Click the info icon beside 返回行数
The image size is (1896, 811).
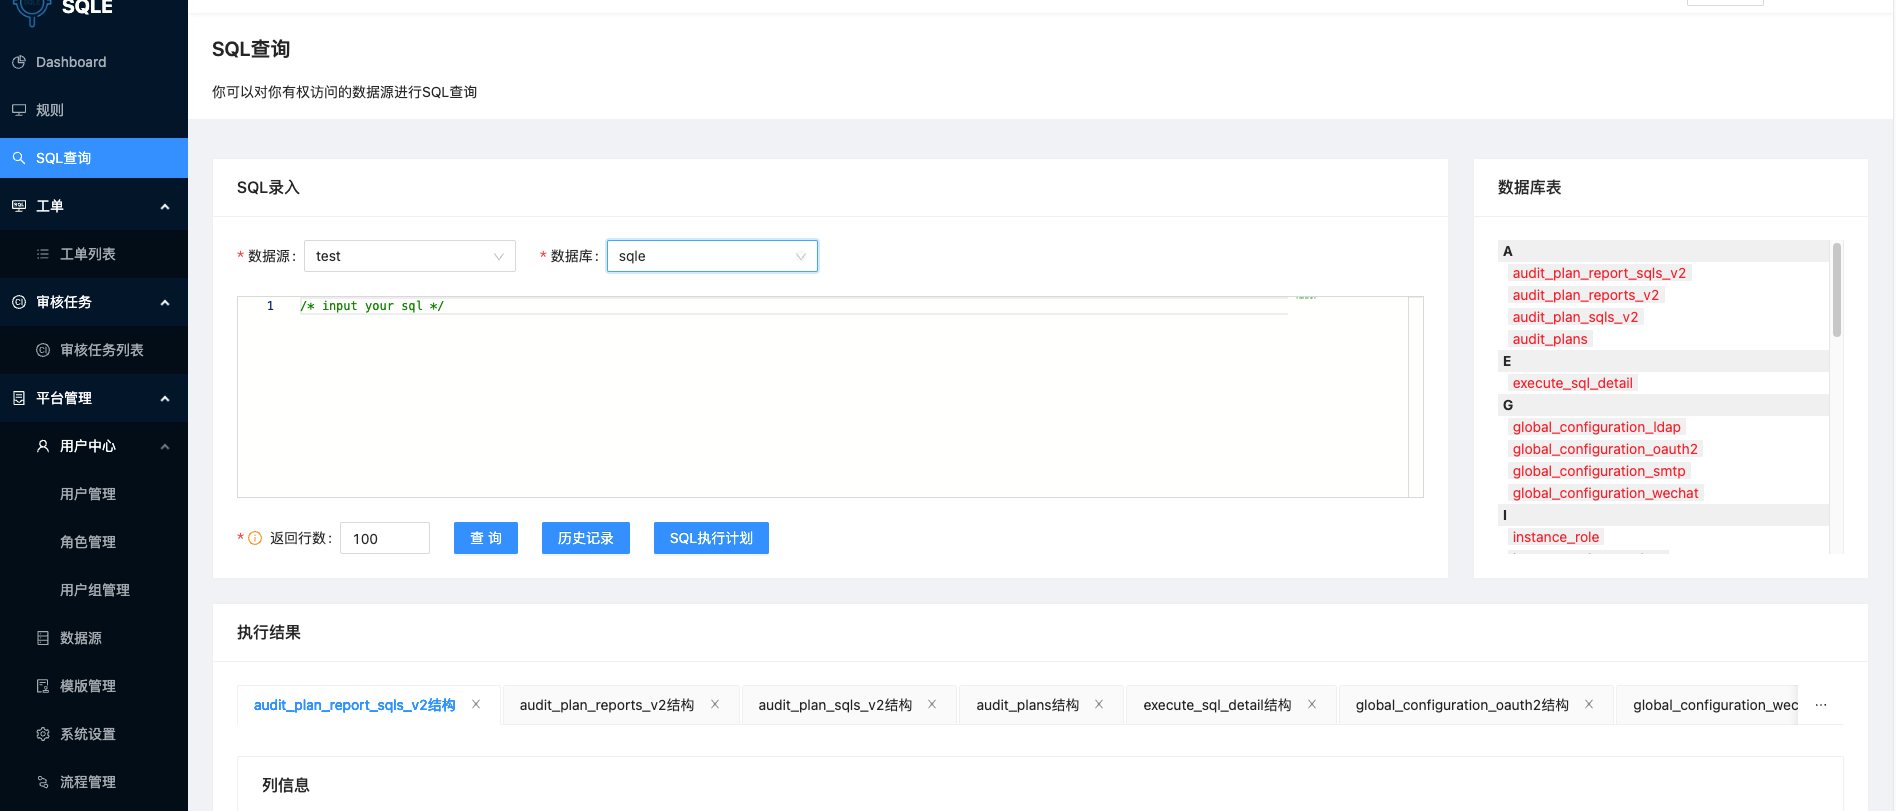click(255, 538)
